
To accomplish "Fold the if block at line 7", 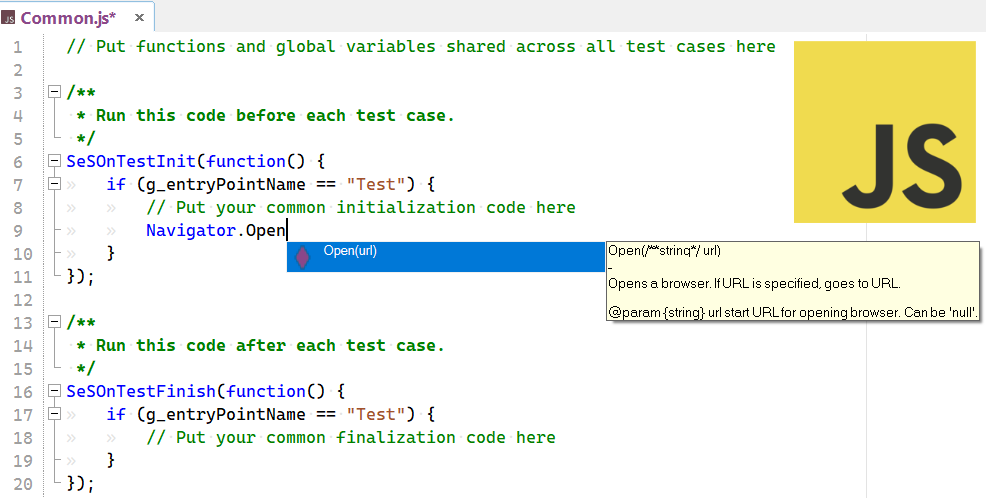I will pyautogui.click(x=54, y=184).
